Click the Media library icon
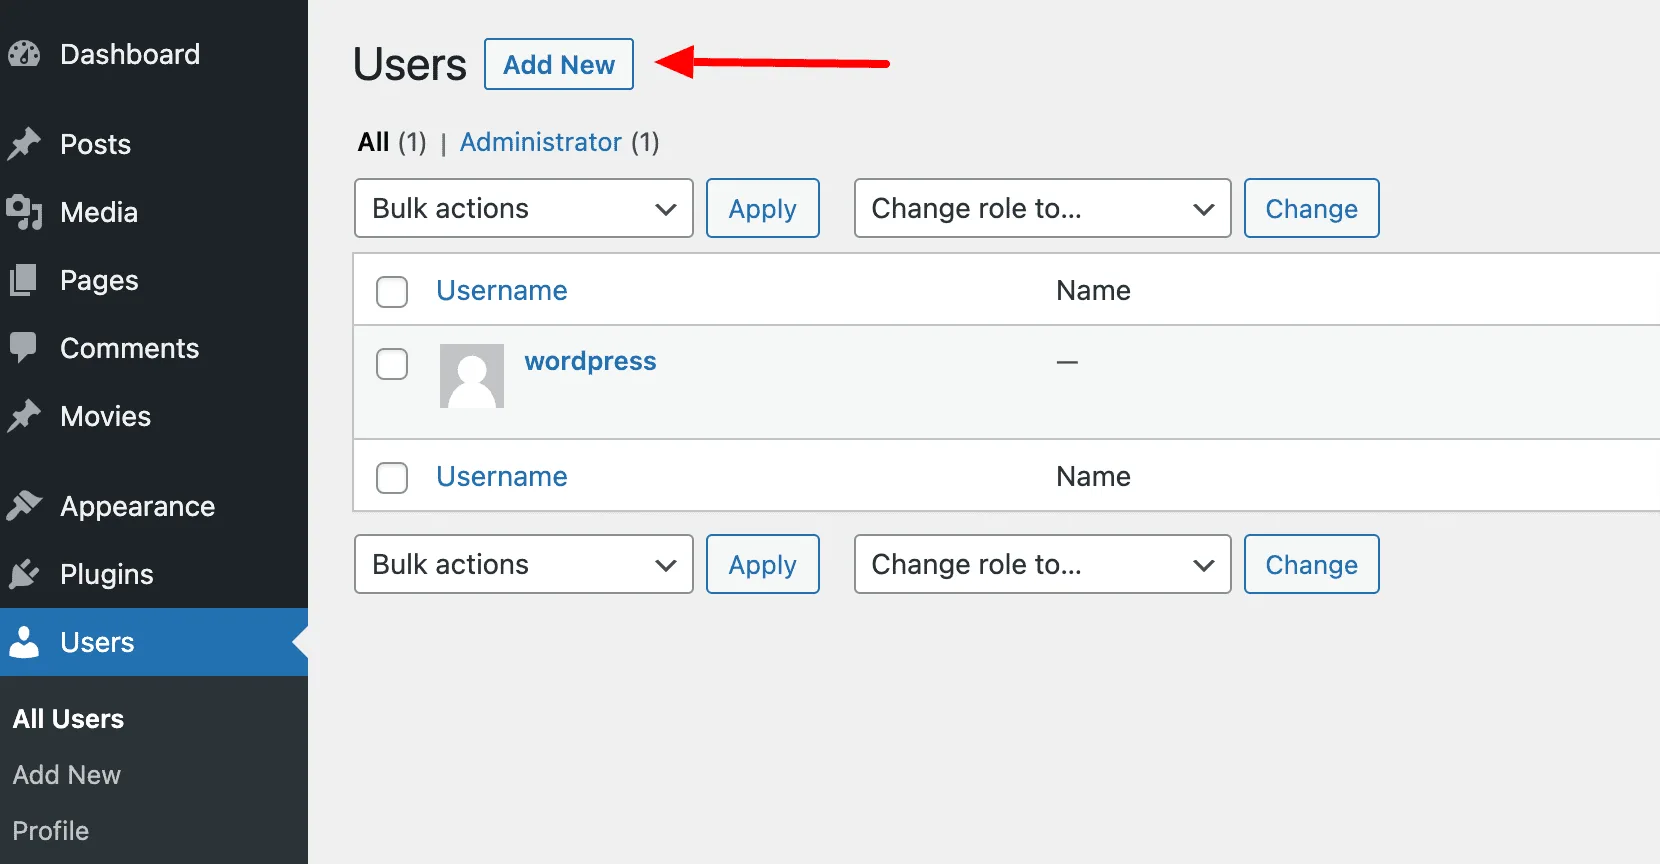The image size is (1660, 864). (24, 212)
